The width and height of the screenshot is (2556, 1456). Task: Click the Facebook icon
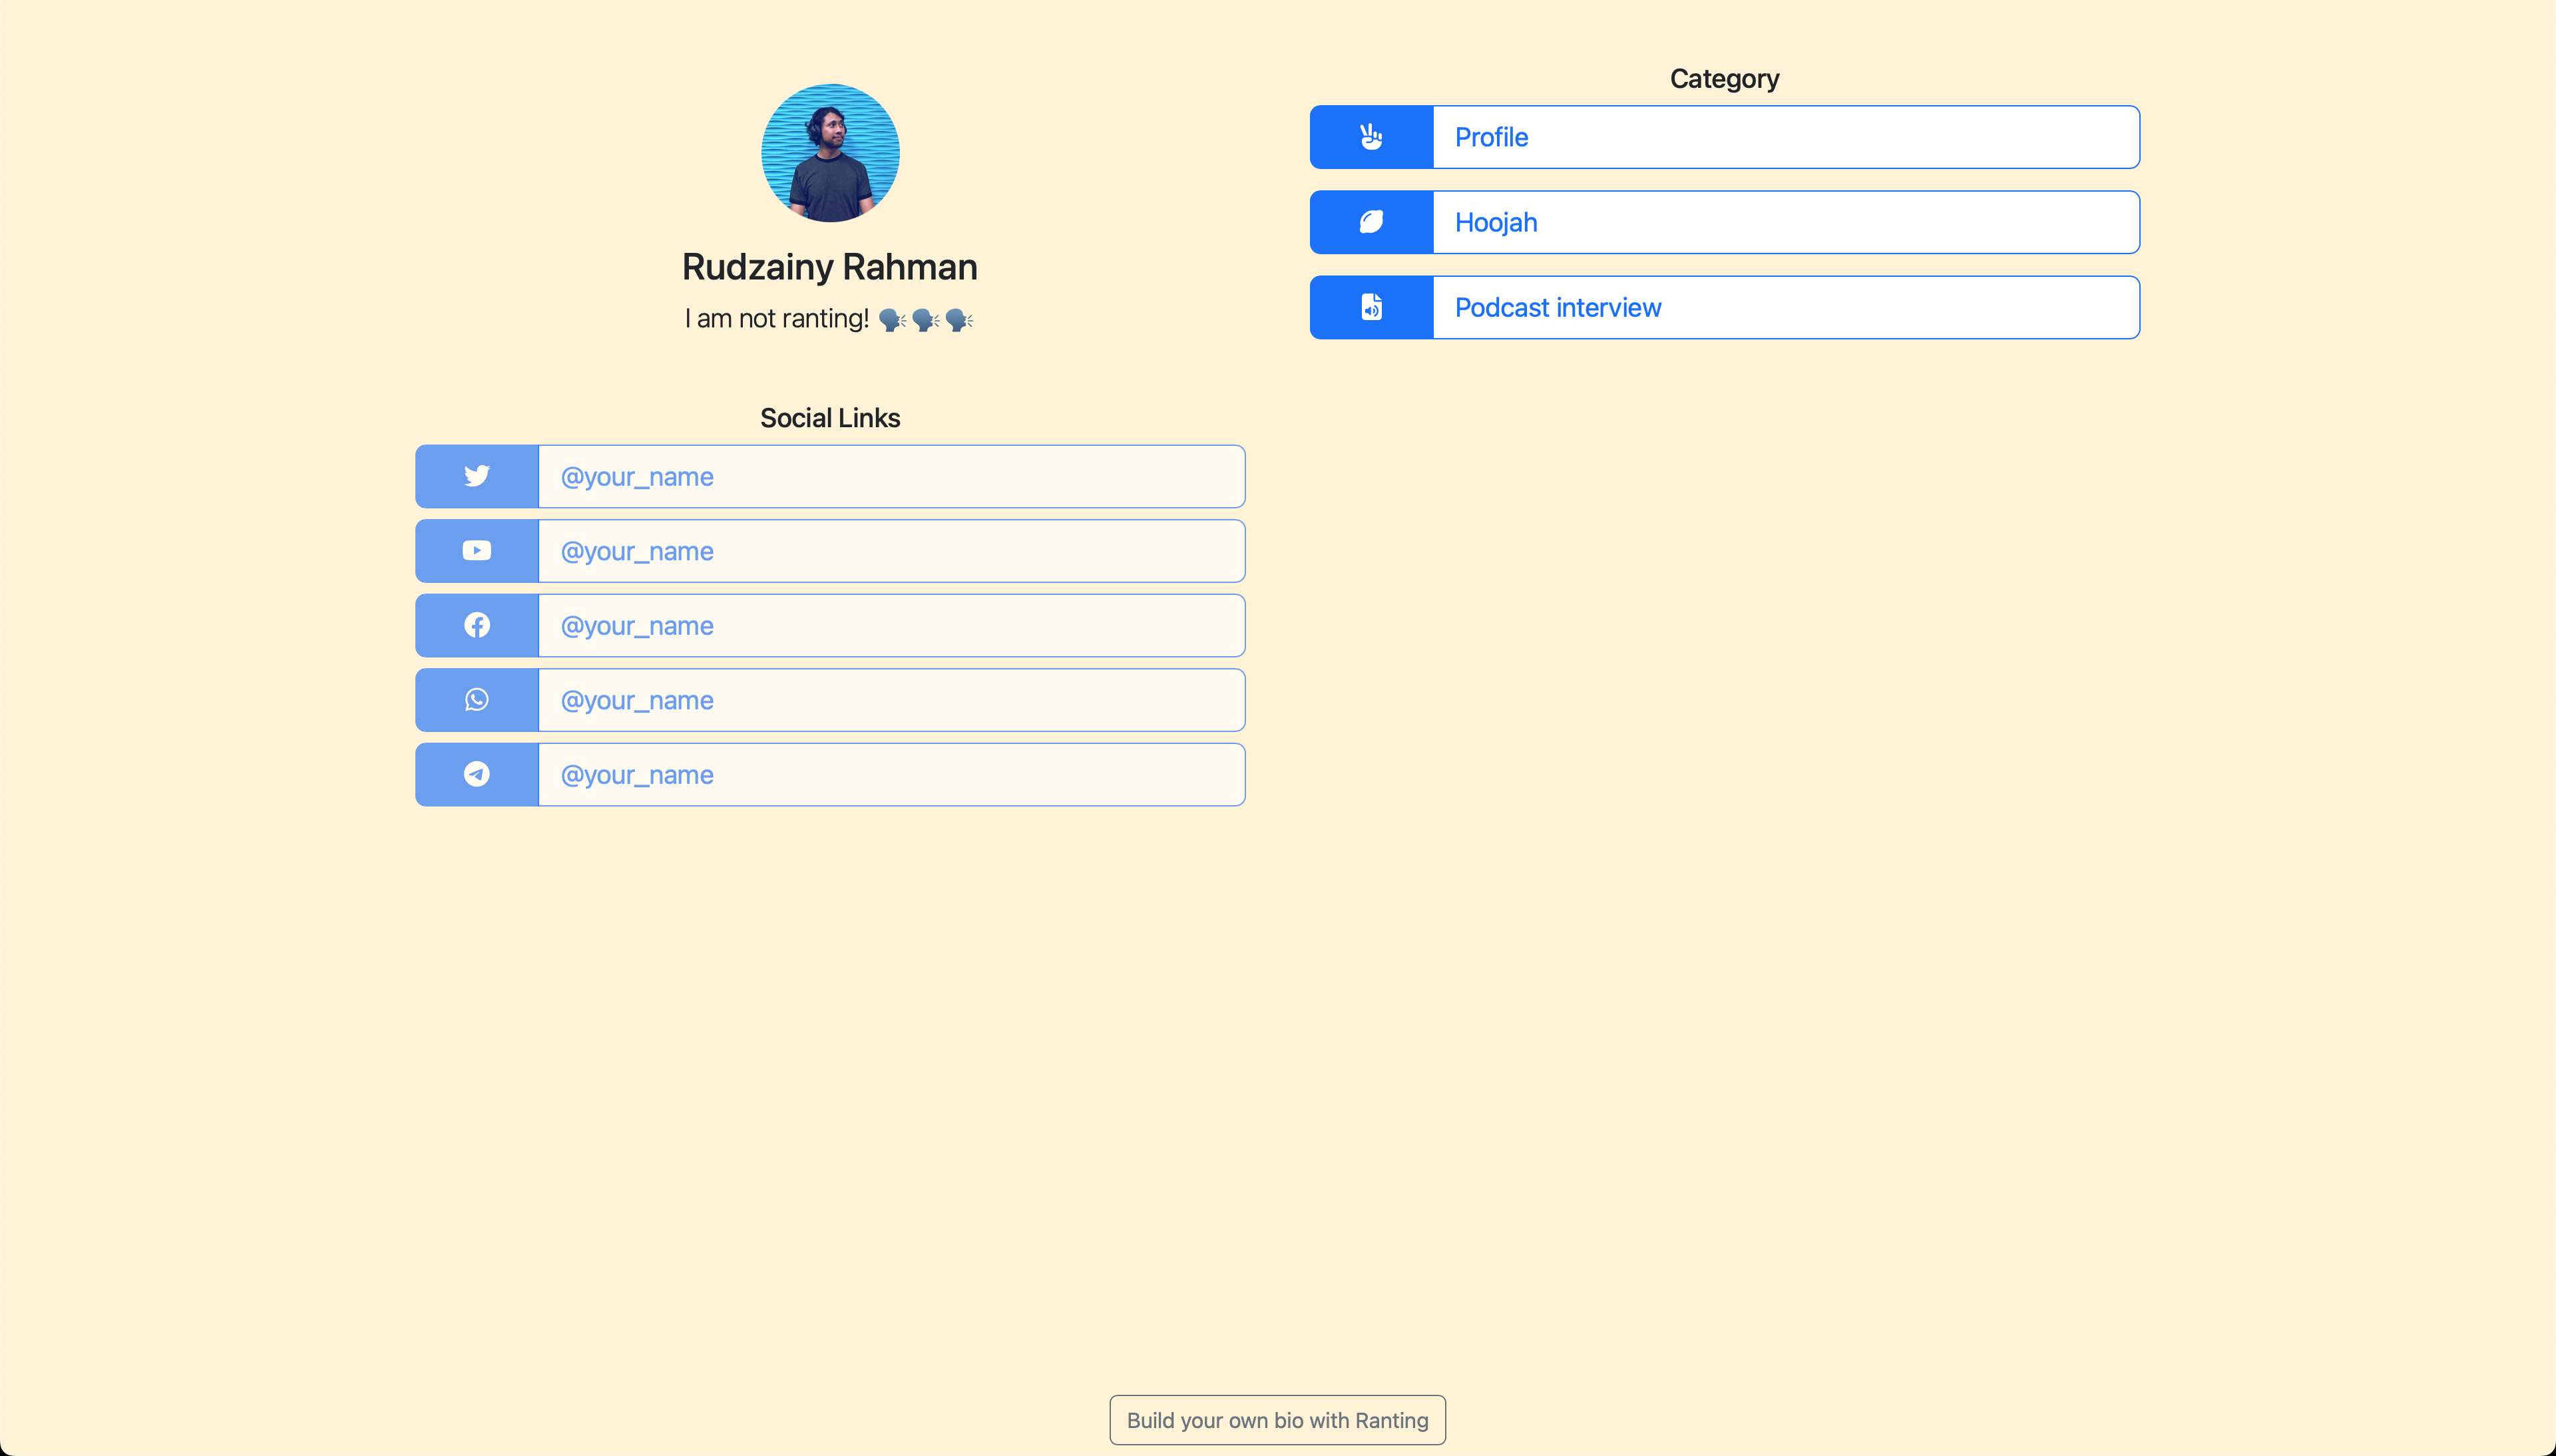pos(476,625)
